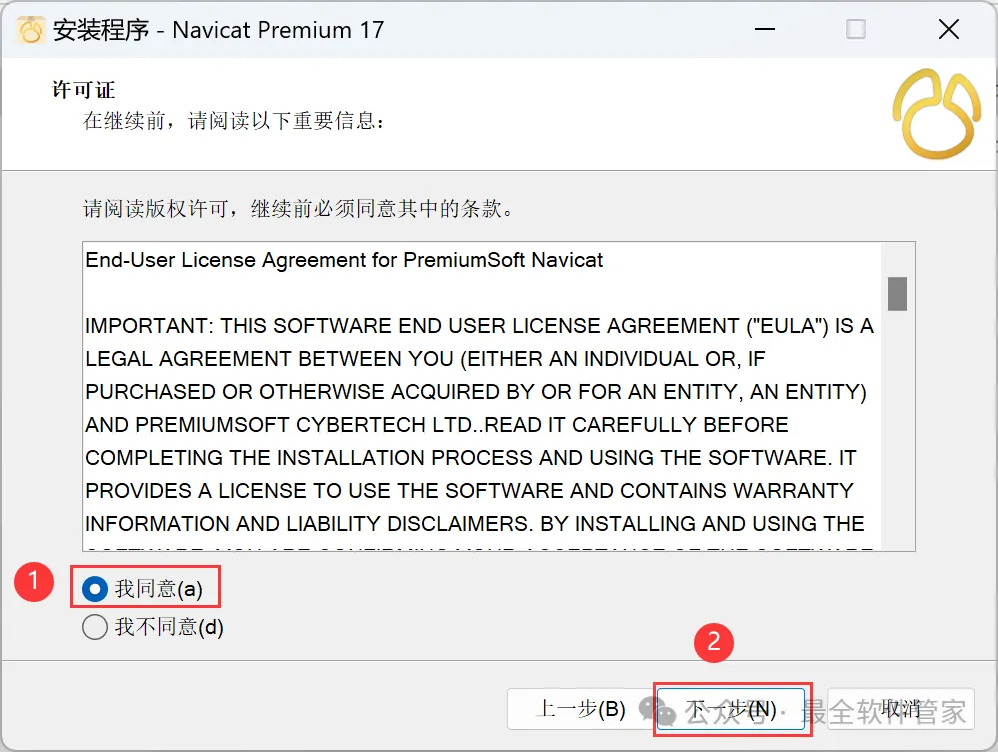
Task: Go back with the 上一步(B) button
Action: tap(580, 709)
